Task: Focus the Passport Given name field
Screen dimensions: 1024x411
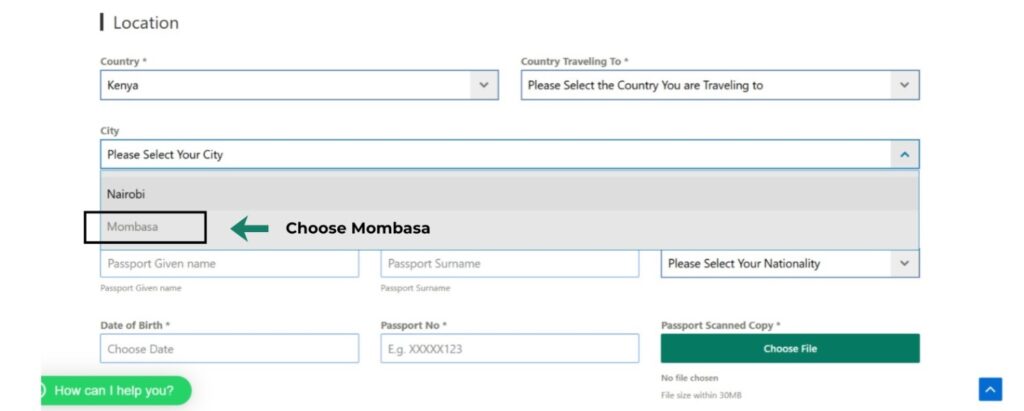Action: coord(229,264)
